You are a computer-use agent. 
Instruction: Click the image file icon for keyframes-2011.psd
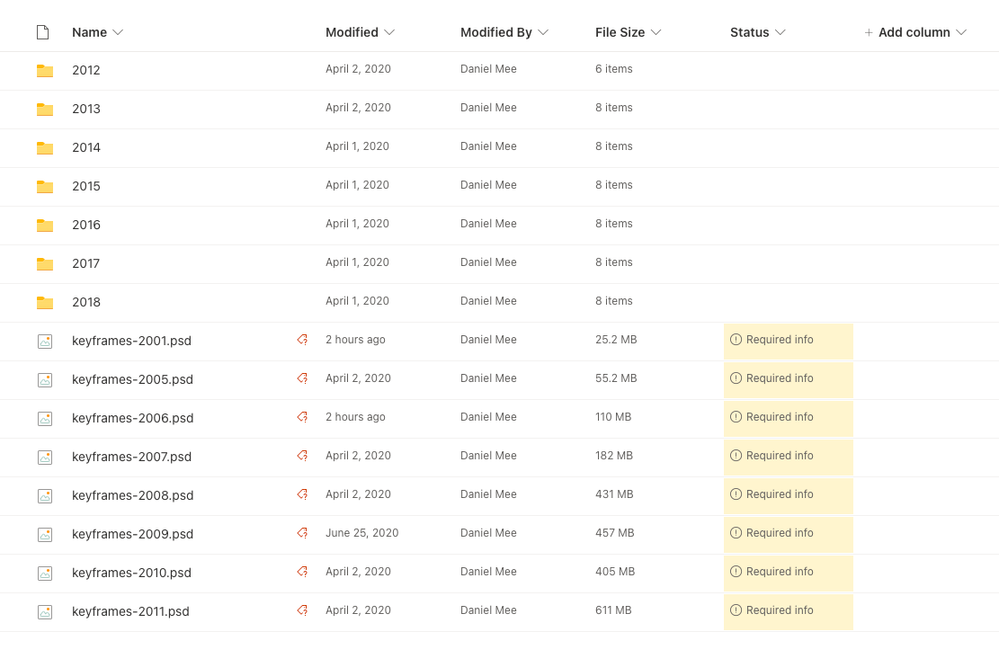[45, 612]
